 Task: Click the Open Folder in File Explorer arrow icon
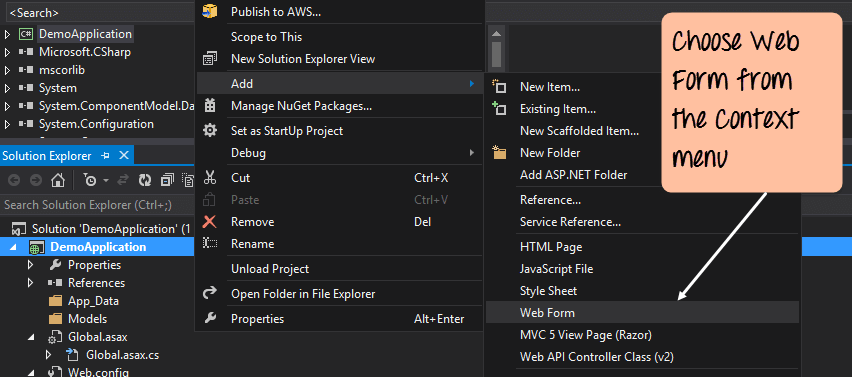(x=210, y=293)
